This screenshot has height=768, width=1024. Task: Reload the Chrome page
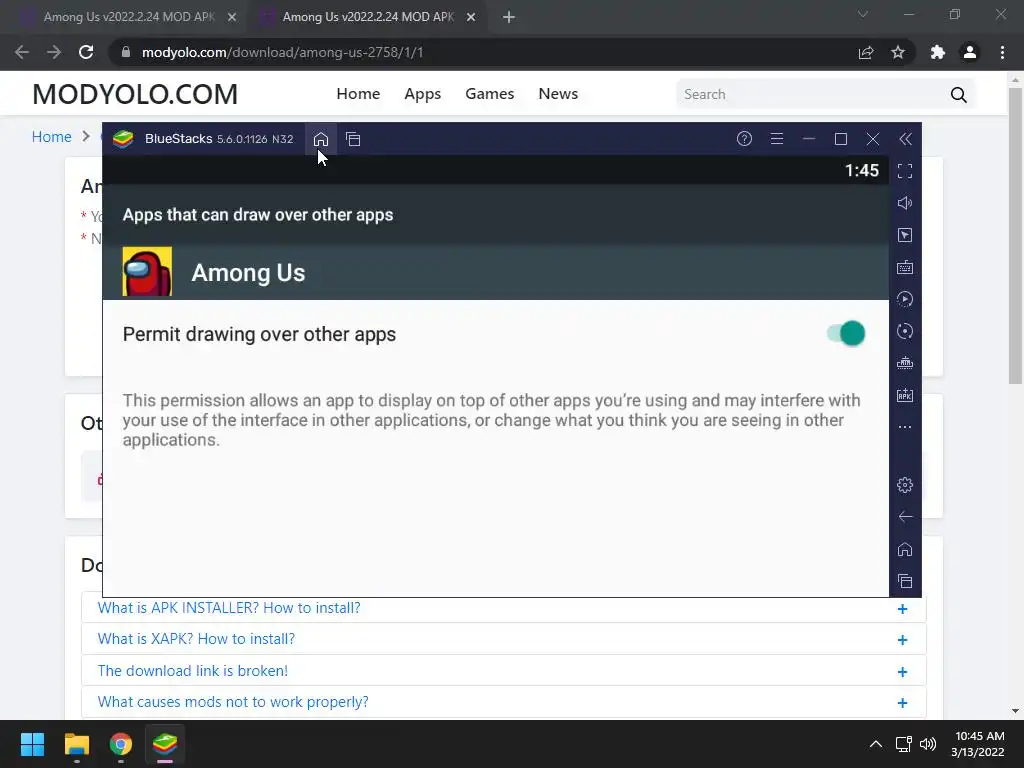point(86,52)
